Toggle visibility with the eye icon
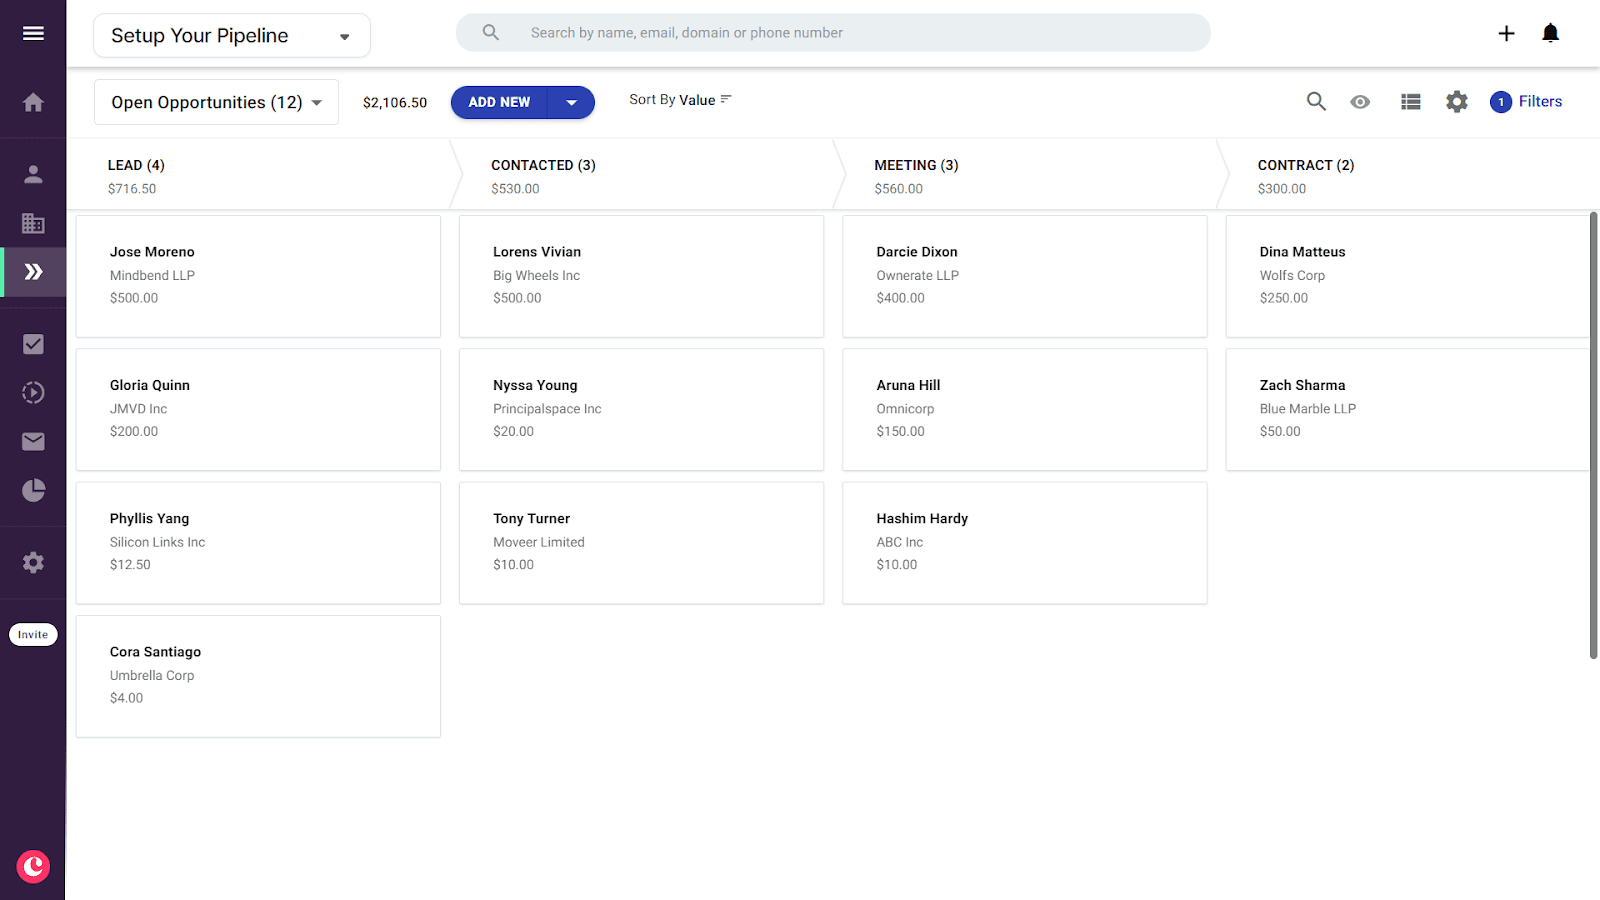 (1360, 102)
